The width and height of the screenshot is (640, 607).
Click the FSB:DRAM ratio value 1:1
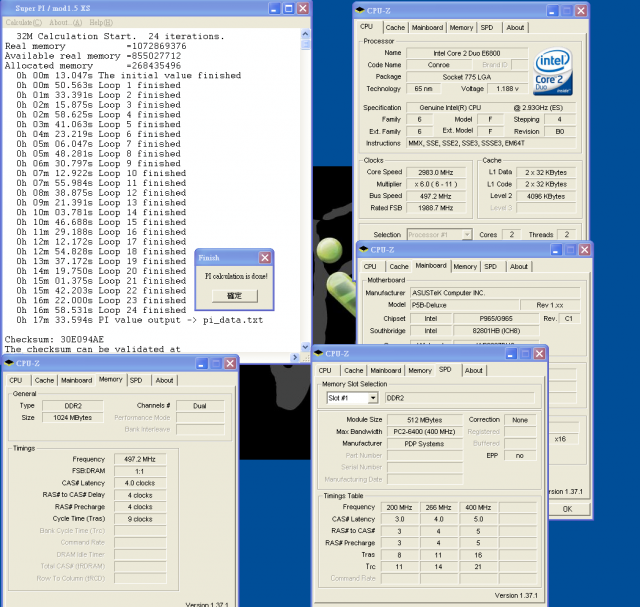tap(140, 471)
